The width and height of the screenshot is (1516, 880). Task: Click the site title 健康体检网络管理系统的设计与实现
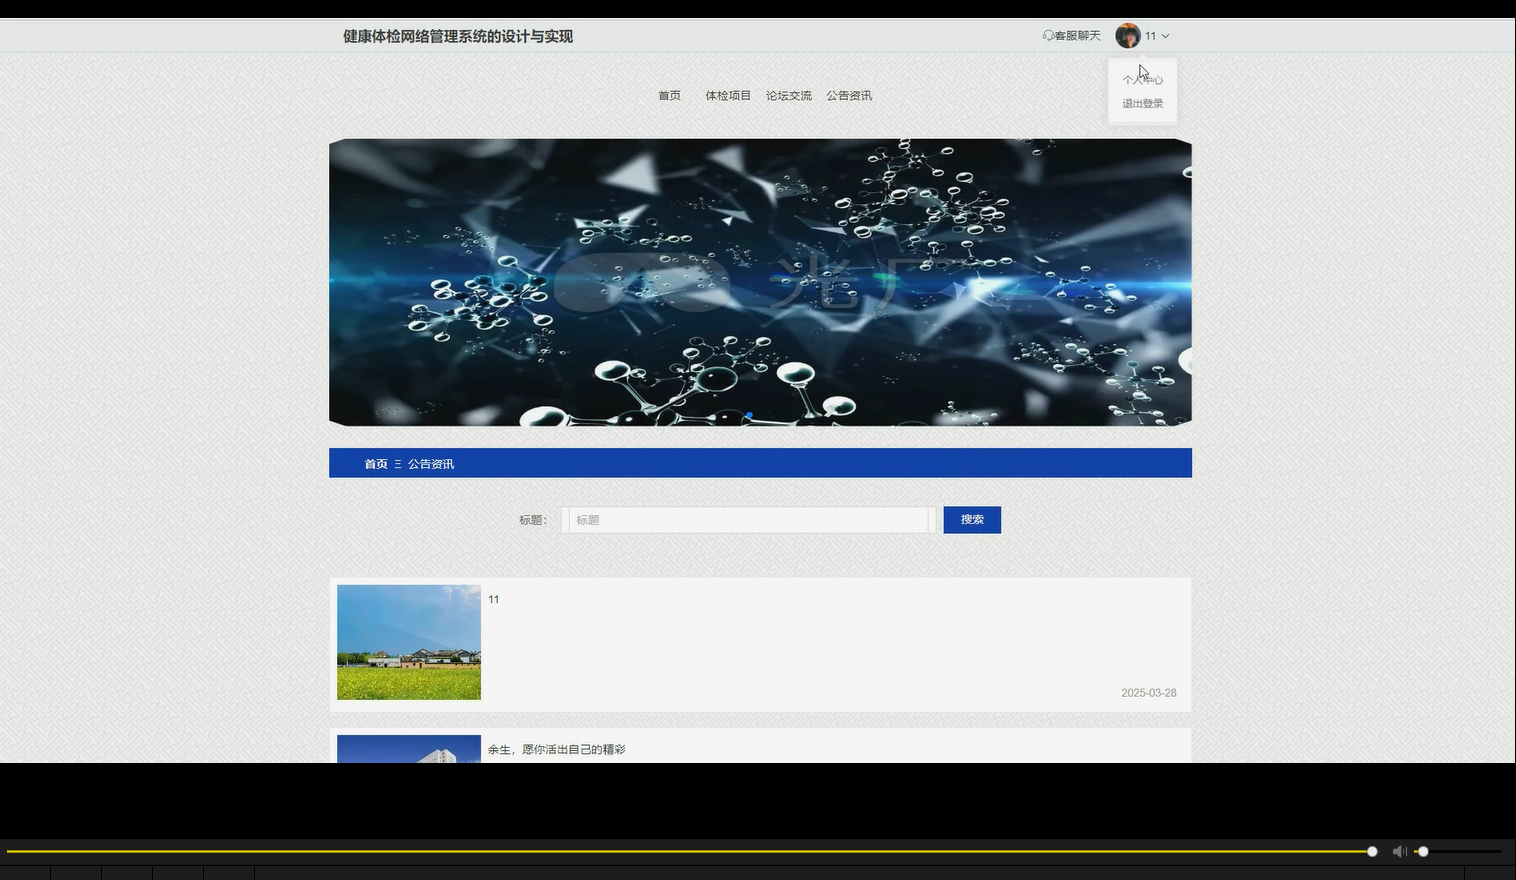(458, 36)
